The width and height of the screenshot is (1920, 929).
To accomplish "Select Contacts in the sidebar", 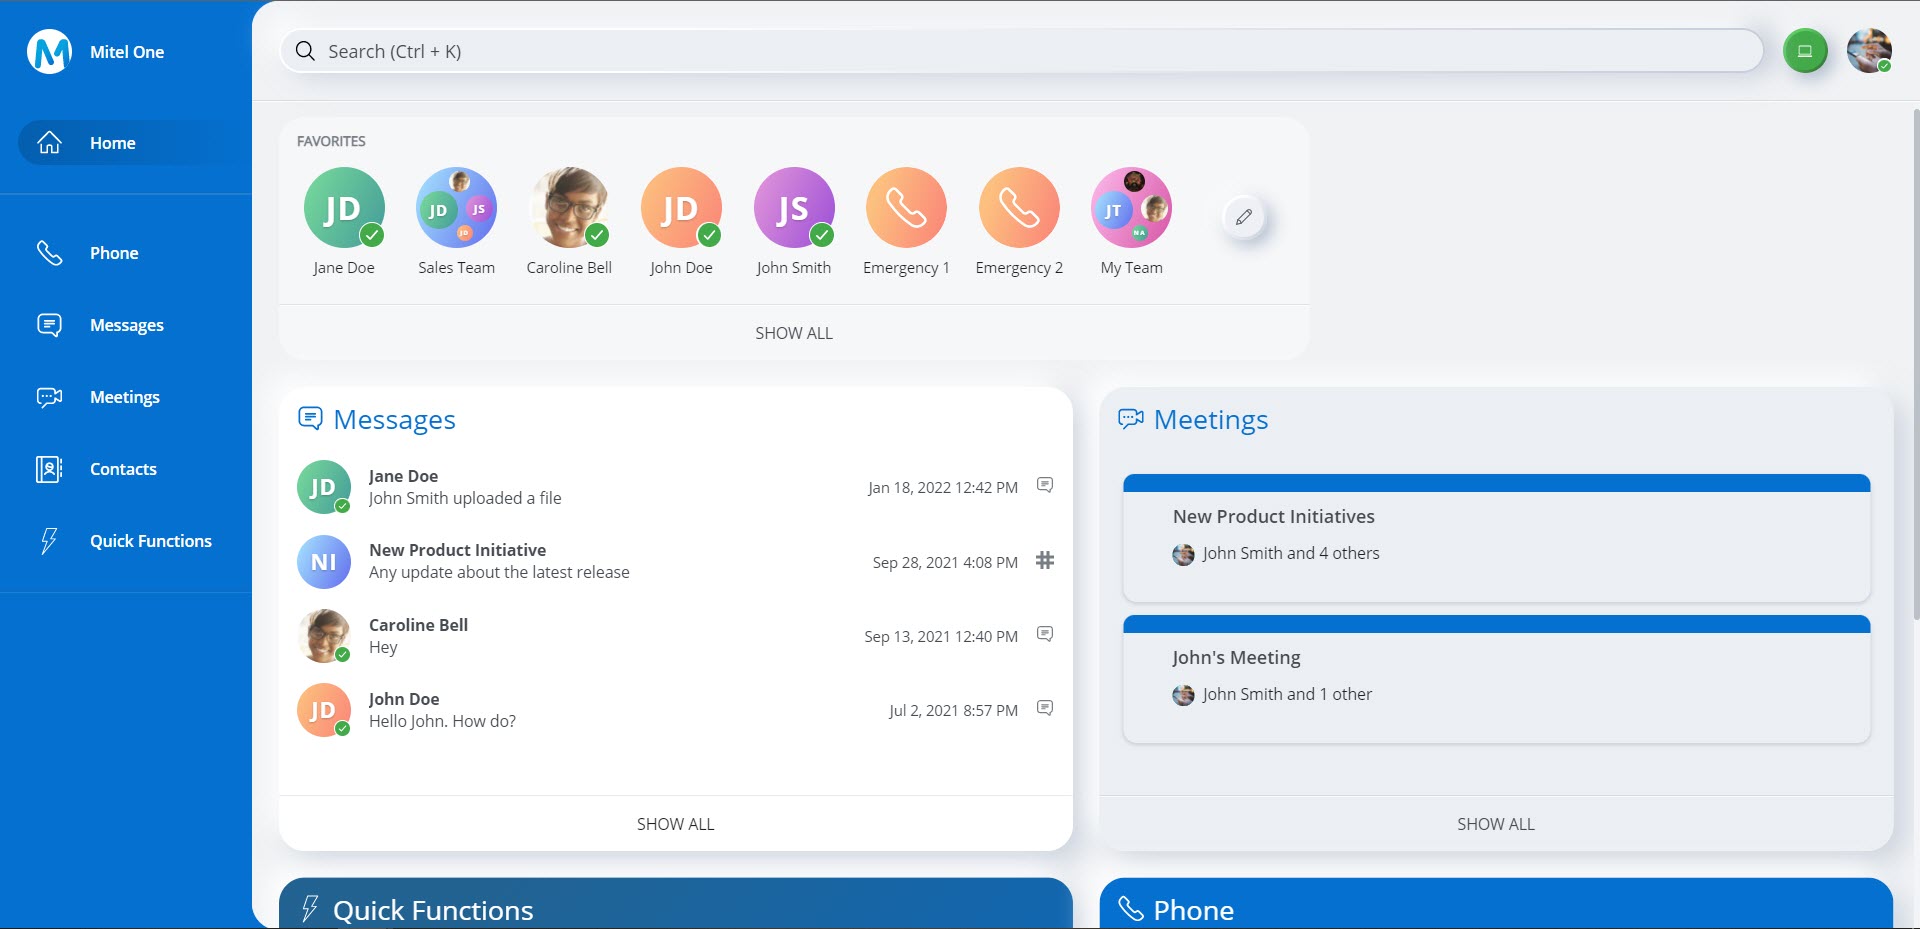I will pyautogui.click(x=123, y=469).
